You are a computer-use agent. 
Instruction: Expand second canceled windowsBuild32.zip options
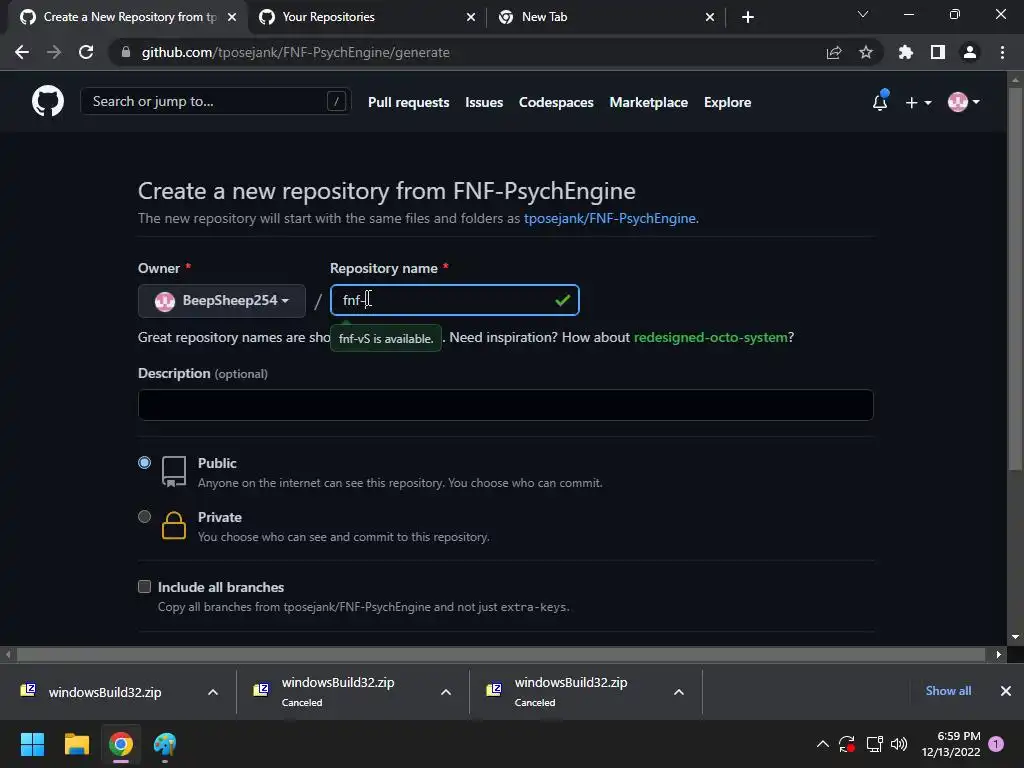pyautogui.click(x=446, y=692)
